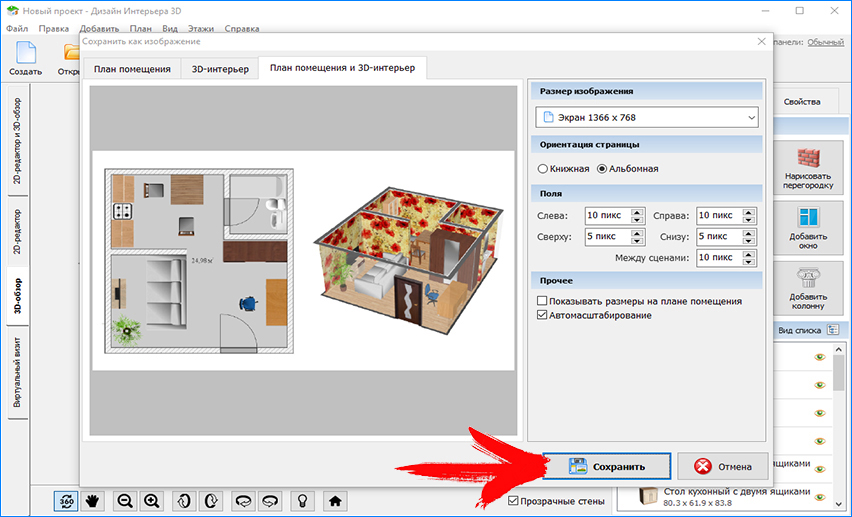Click object list scrollbar down arrow
Viewport: 852px width, 517px height.
click(x=839, y=504)
